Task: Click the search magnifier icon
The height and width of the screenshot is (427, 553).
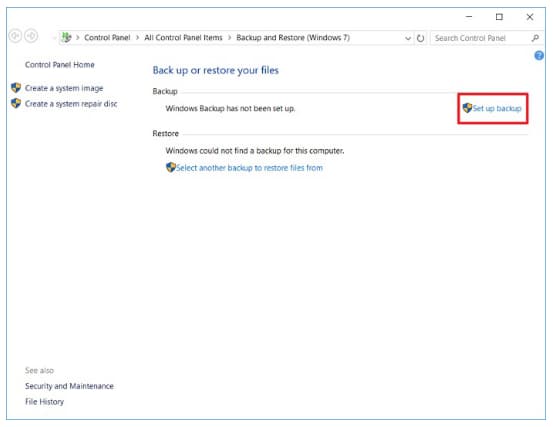Action: tap(535, 38)
